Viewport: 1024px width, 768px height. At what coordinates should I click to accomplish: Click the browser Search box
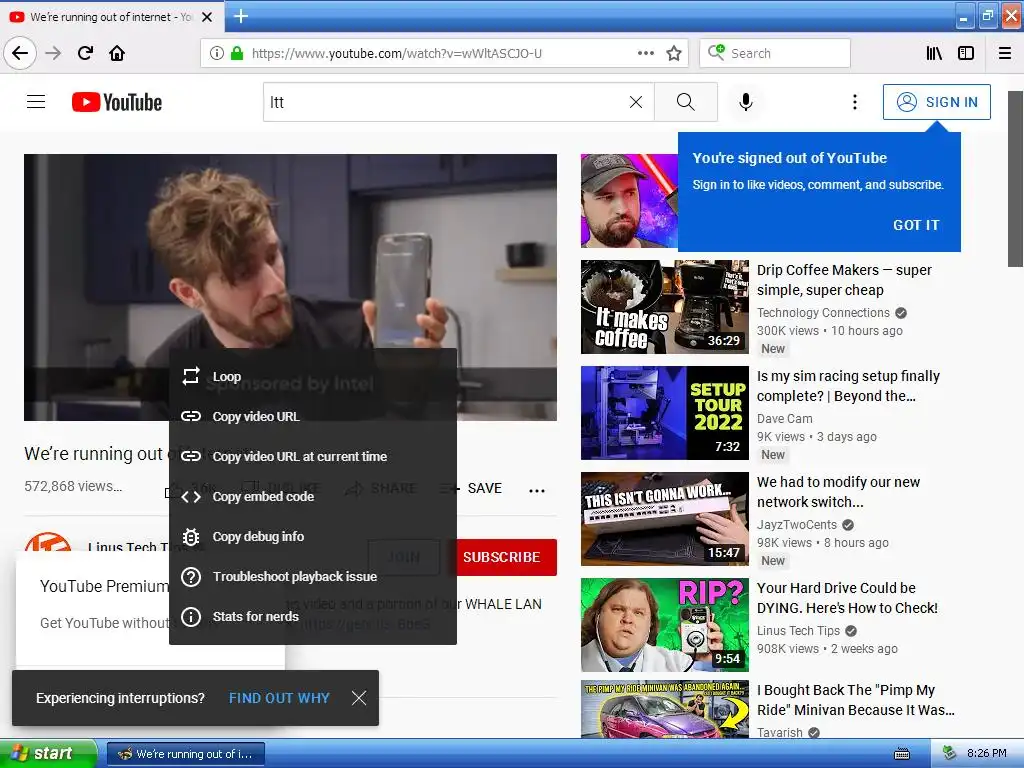tap(775, 53)
